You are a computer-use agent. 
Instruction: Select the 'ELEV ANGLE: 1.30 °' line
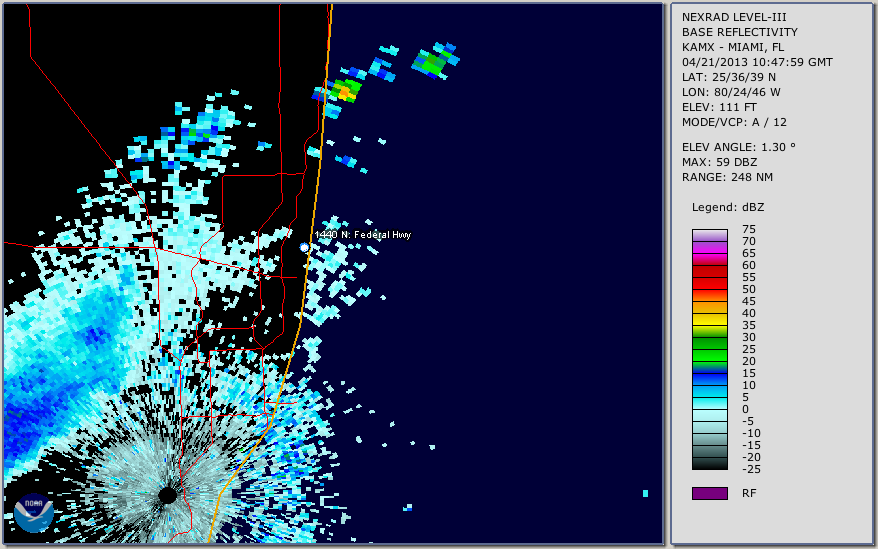(738, 147)
